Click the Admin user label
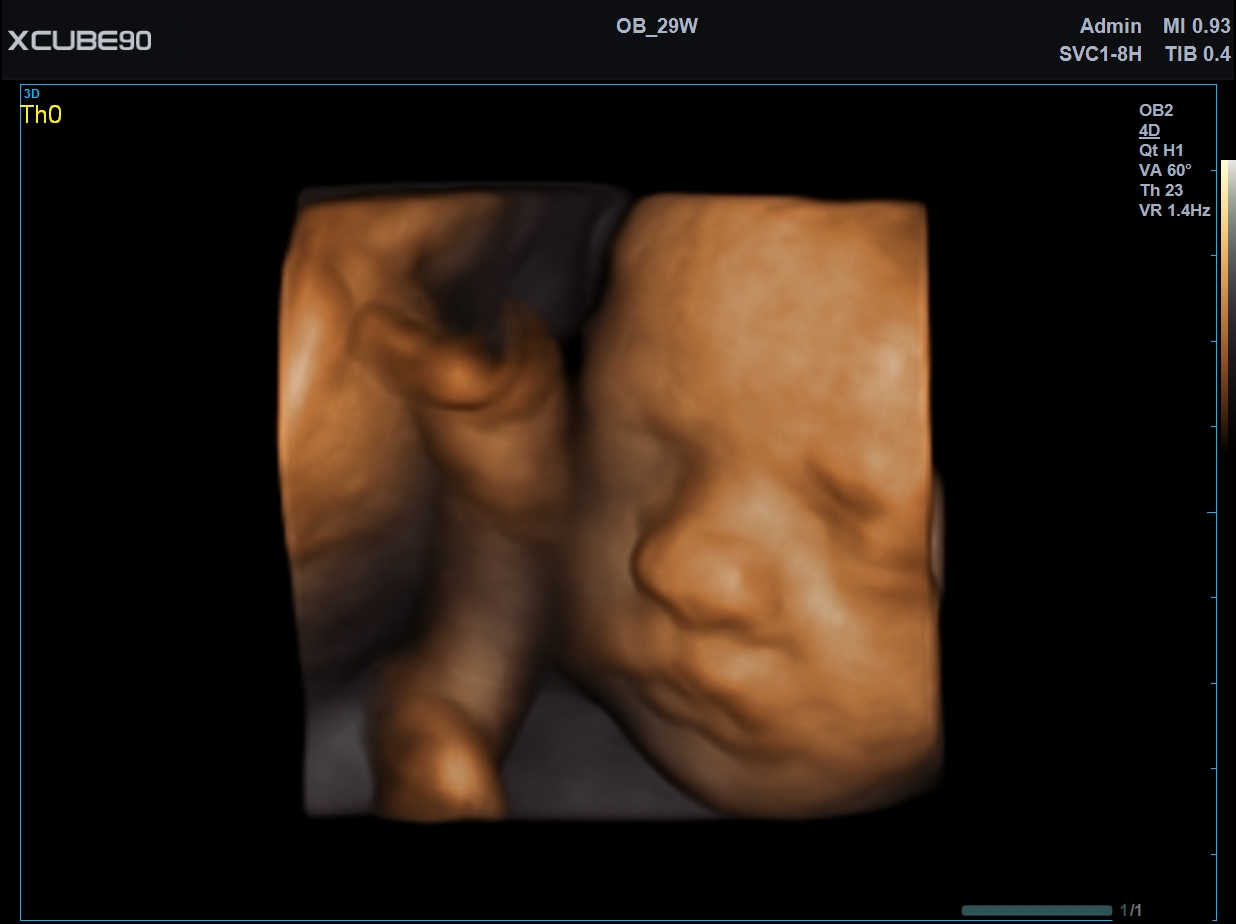Image resolution: width=1236 pixels, height=924 pixels. point(1110,27)
